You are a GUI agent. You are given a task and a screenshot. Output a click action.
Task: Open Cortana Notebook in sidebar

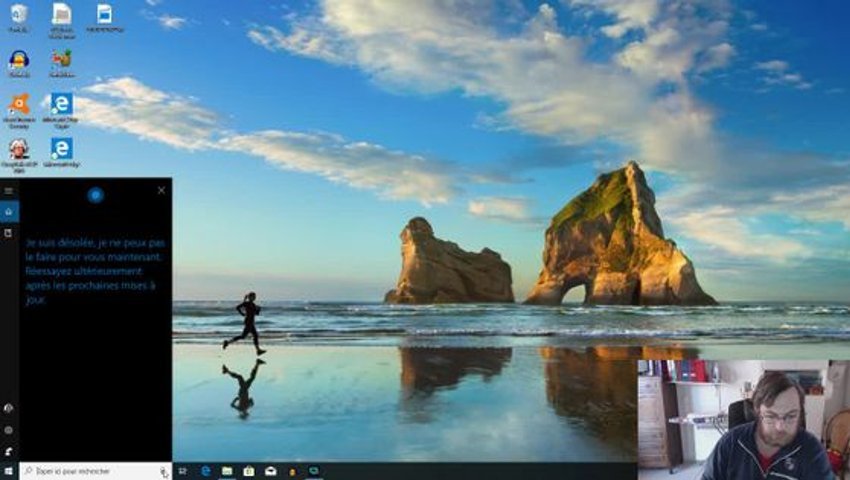click(x=9, y=233)
